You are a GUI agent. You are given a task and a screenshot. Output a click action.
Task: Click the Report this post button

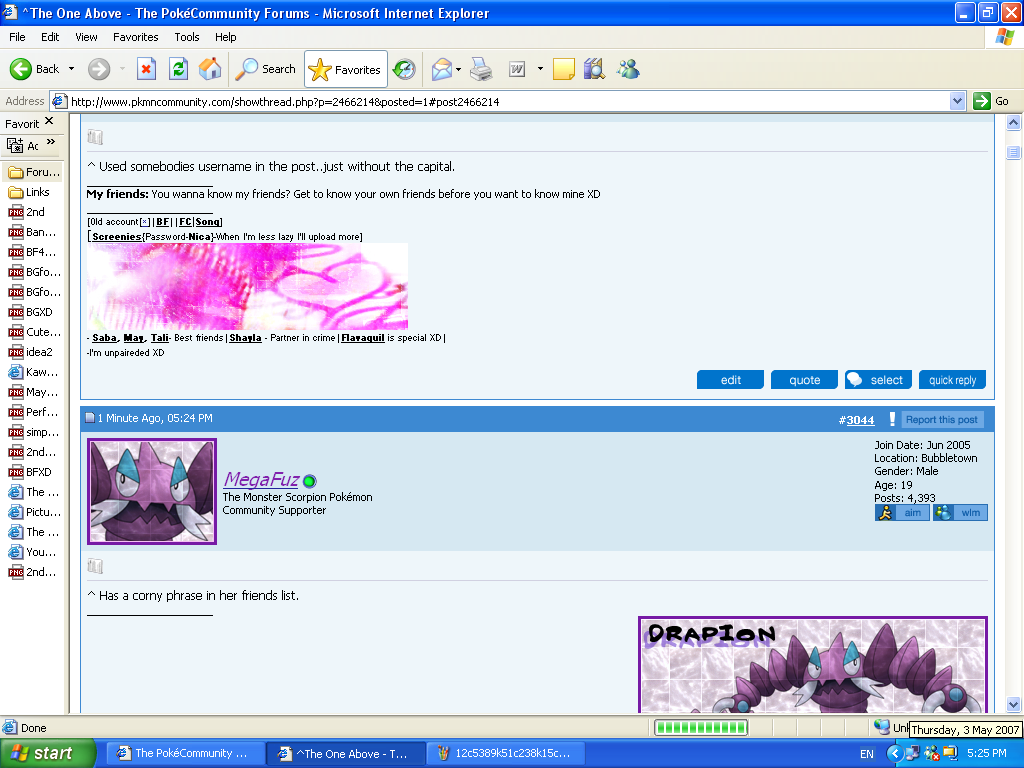click(x=942, y=419)
